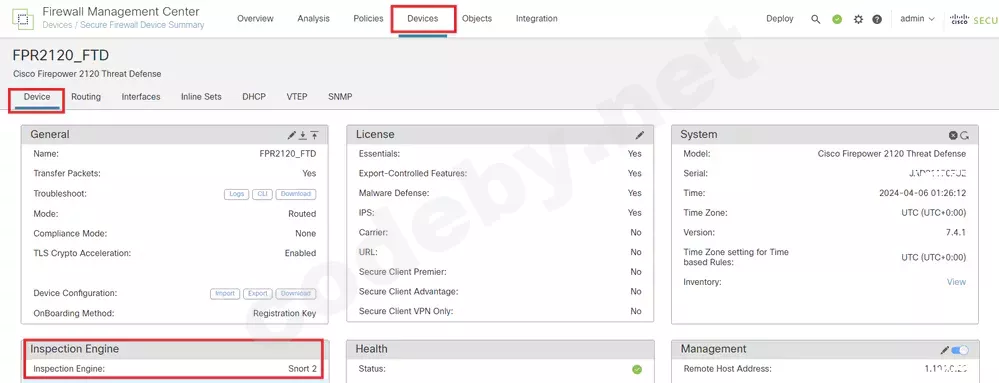Open the search magnifier icon in header
The height and width of the screenshot is (383, 999).
coord(816,19)
